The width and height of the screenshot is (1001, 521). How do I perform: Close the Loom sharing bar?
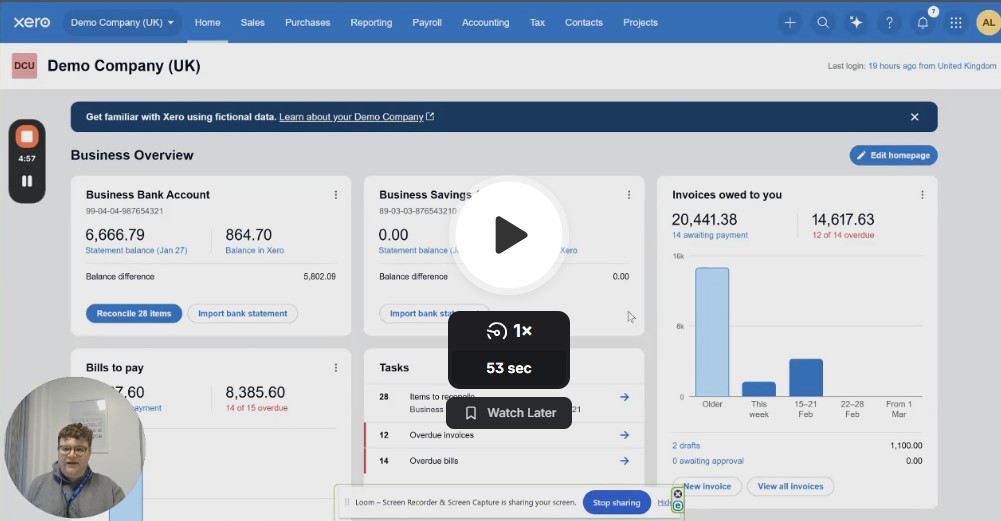(678, 494)
